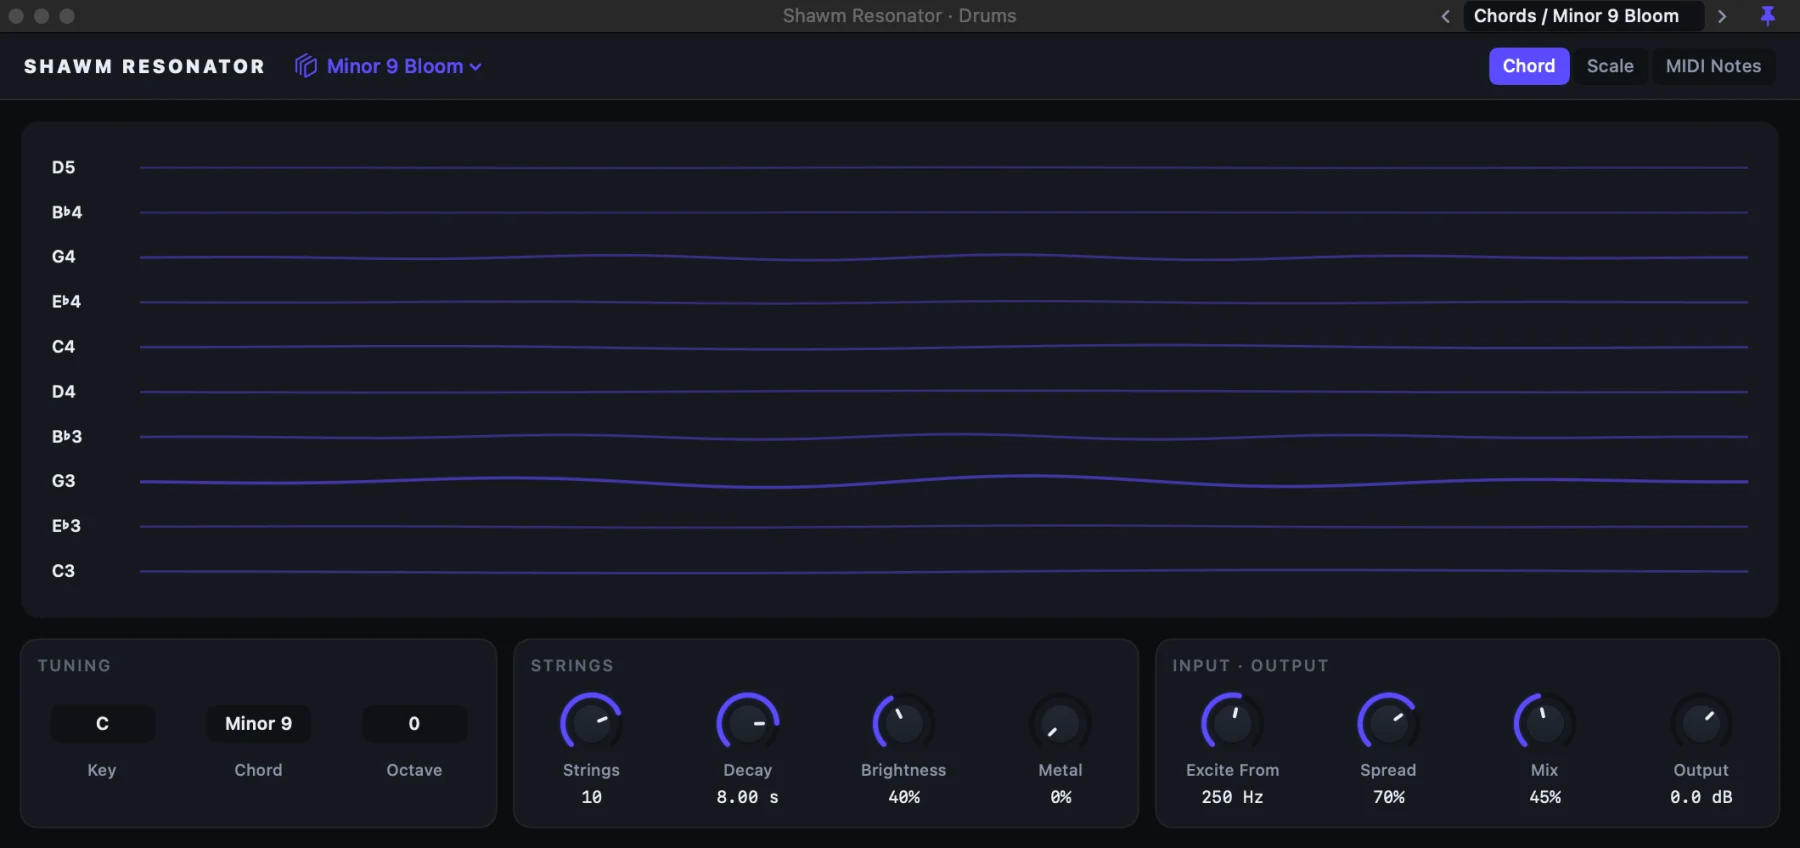Click the Spread knob
The image size is (1800, 848).
click(1388, 722)
